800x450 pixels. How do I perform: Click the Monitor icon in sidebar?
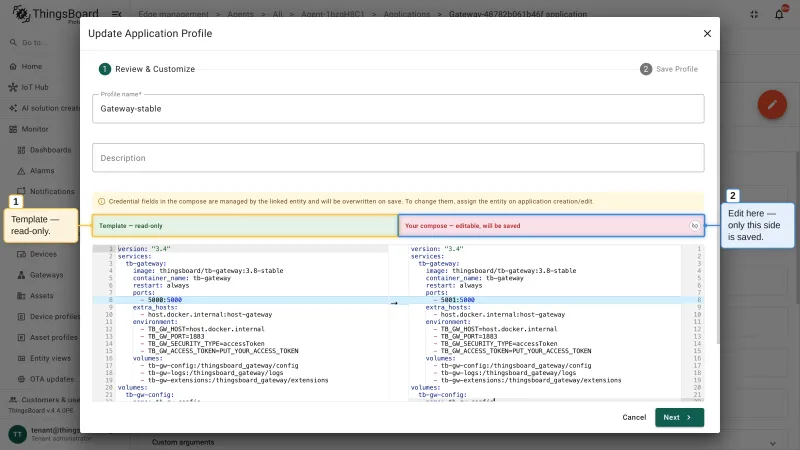13,129
